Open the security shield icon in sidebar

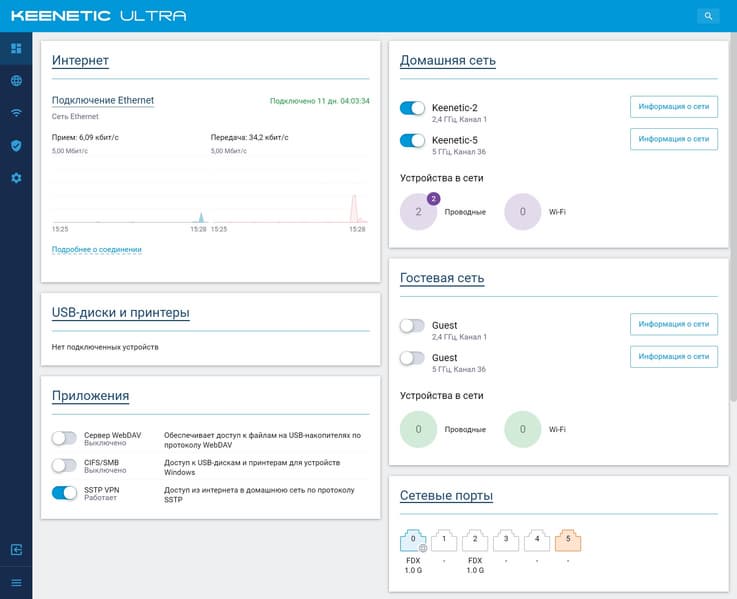click(x=16, y=145)
